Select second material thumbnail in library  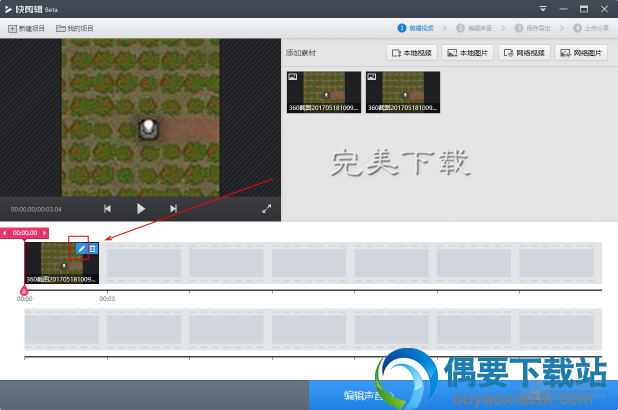click(403, 92)
